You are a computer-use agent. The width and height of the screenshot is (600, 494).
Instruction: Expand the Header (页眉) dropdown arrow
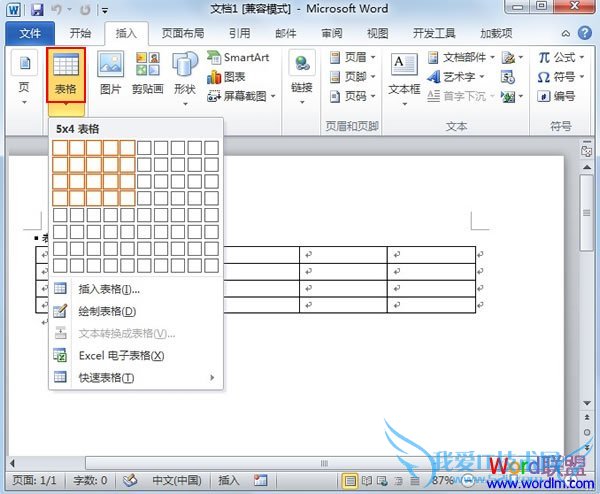[x=373, y=57]
